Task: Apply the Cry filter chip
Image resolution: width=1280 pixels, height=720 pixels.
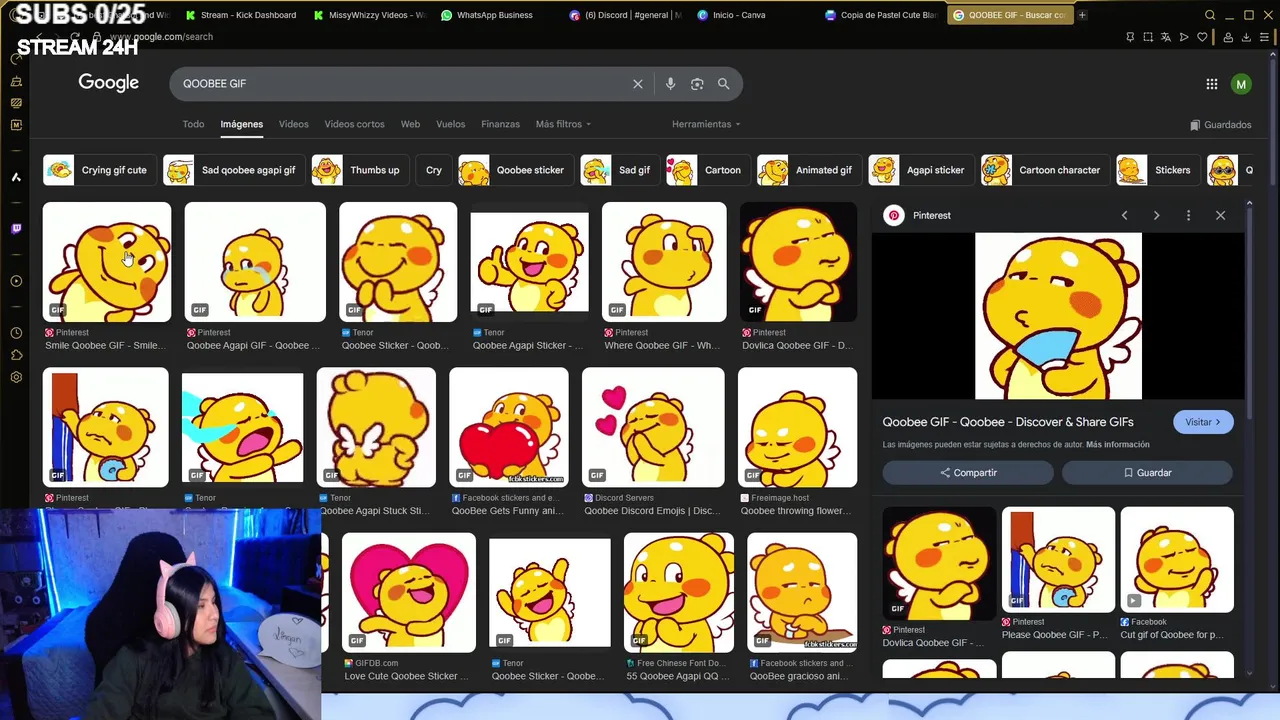Action: coord(433,170)
